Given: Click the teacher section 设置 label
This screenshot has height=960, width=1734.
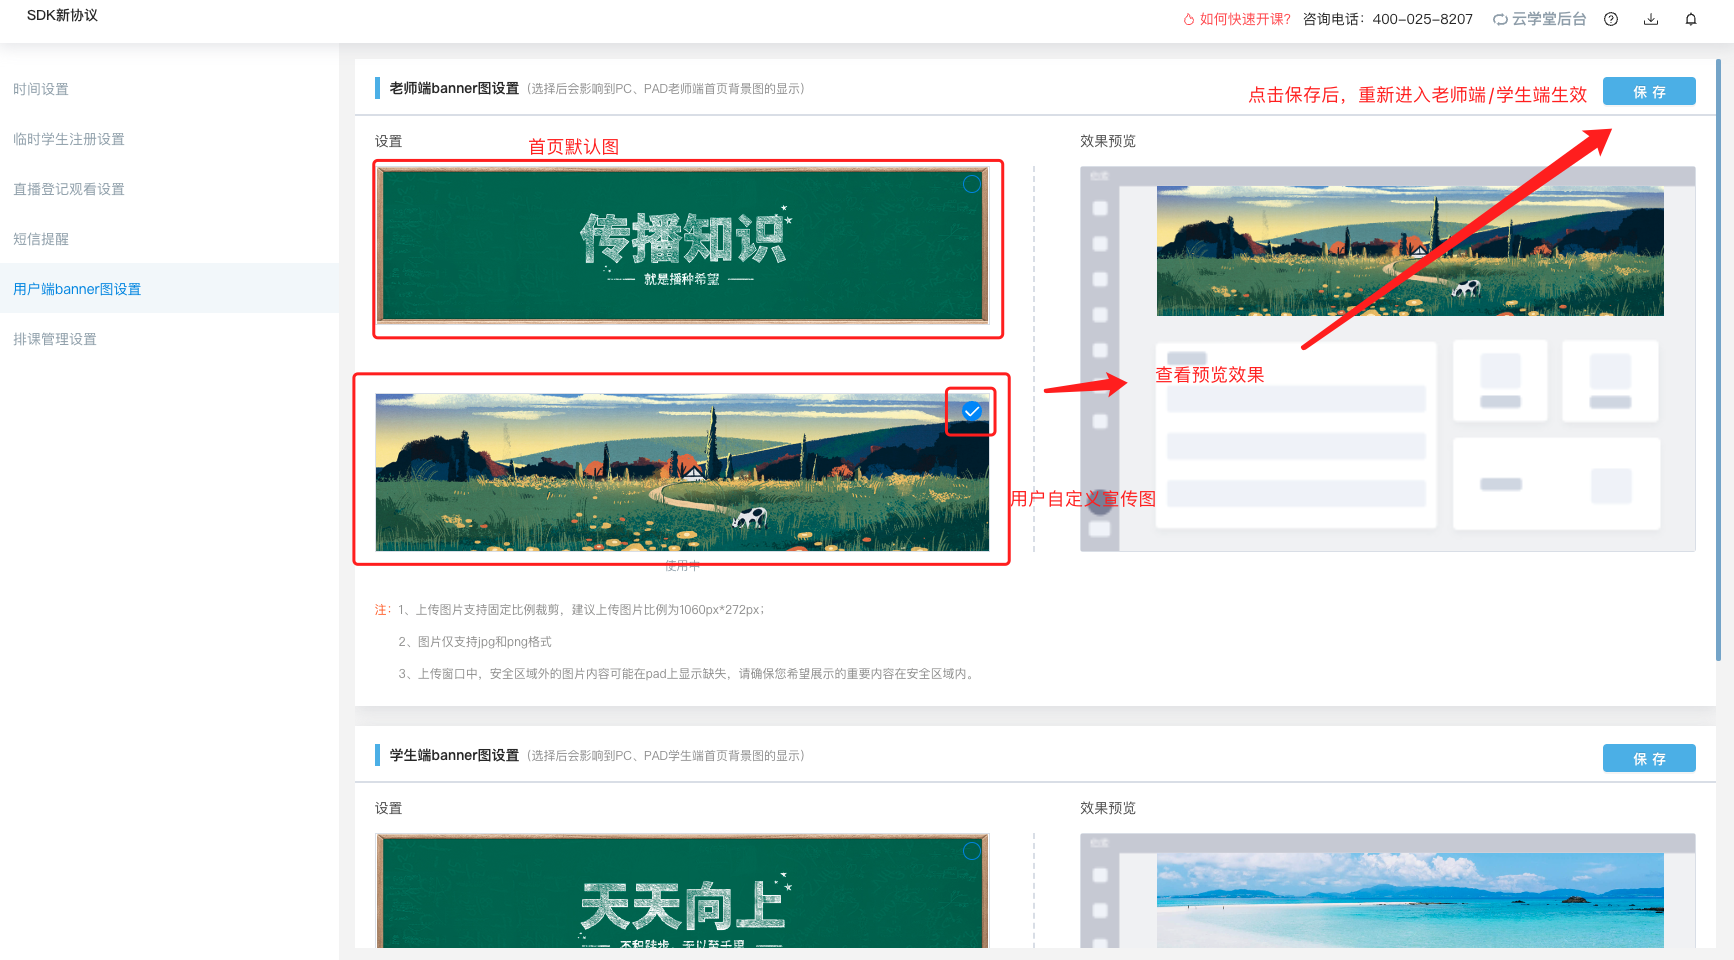Looking at the screenshot, I should click(388, 141).
